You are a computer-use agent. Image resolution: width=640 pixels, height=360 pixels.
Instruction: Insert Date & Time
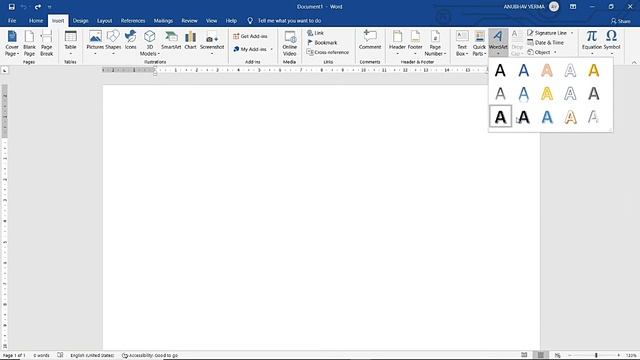click(545, 42)
